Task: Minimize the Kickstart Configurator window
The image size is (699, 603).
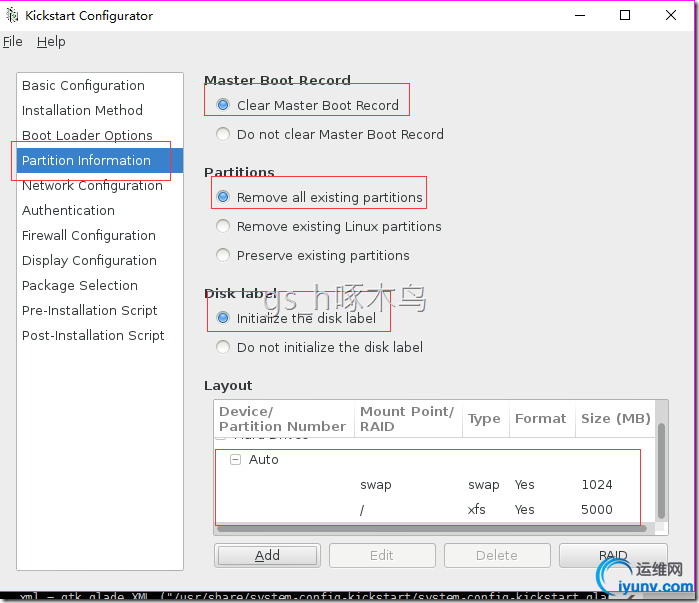Action: click(x=580, y=16)
